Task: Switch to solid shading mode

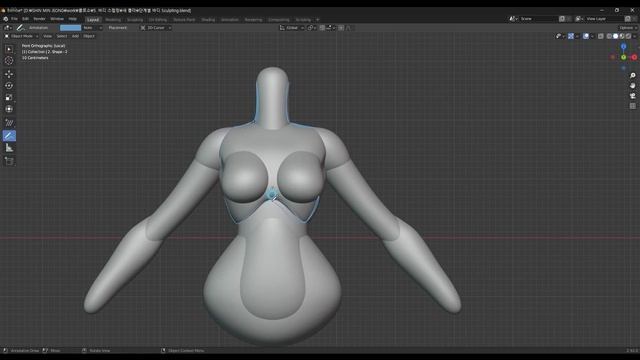Action: pyautogui.click(x=616, y=36)
